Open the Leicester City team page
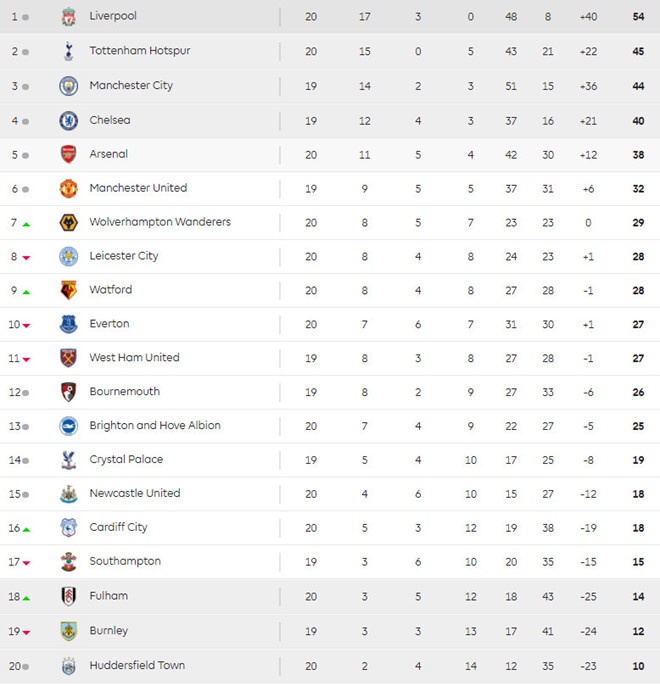This screenshot has height=686, width=660. pyautogui.click(x=124, y=256)
